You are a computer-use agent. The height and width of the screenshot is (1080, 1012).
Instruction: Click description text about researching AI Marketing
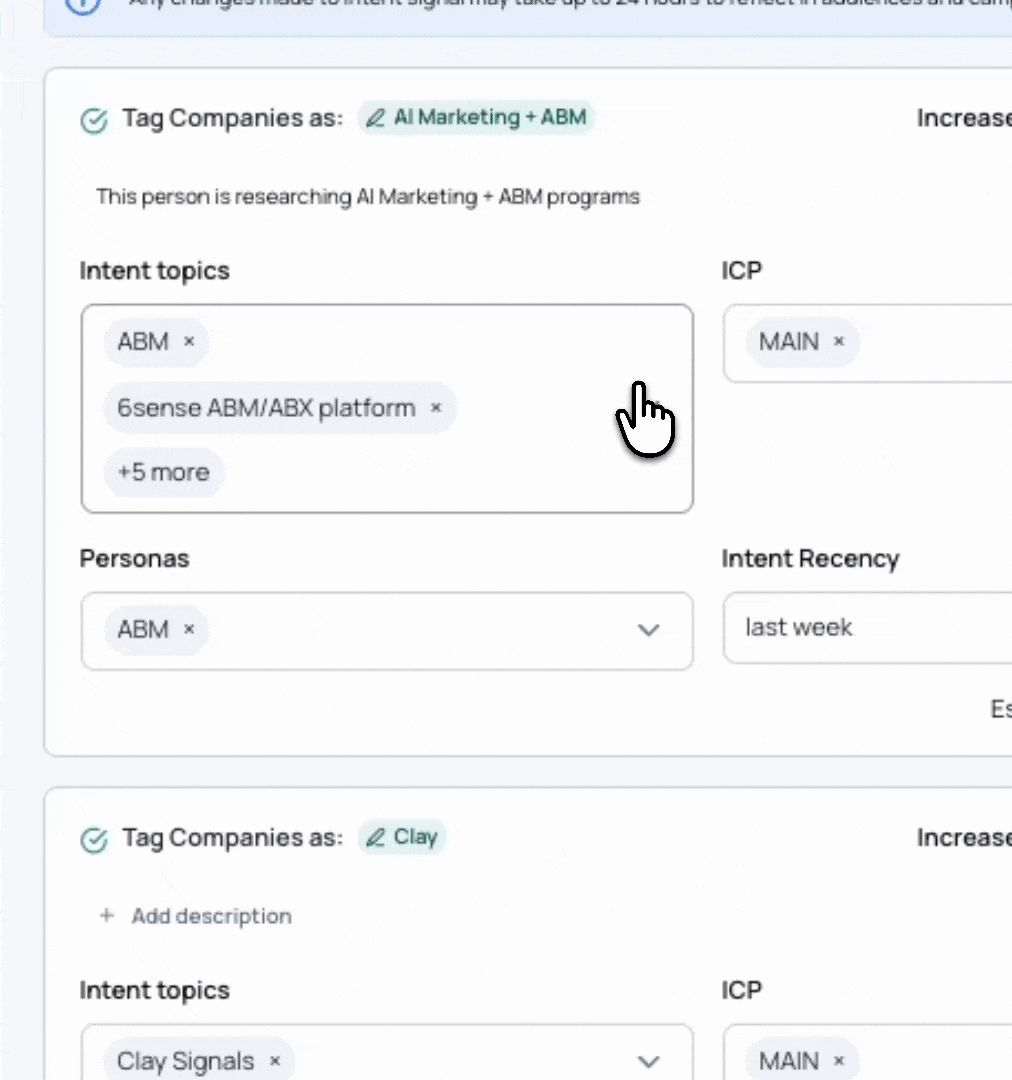[x=368, y=197]
